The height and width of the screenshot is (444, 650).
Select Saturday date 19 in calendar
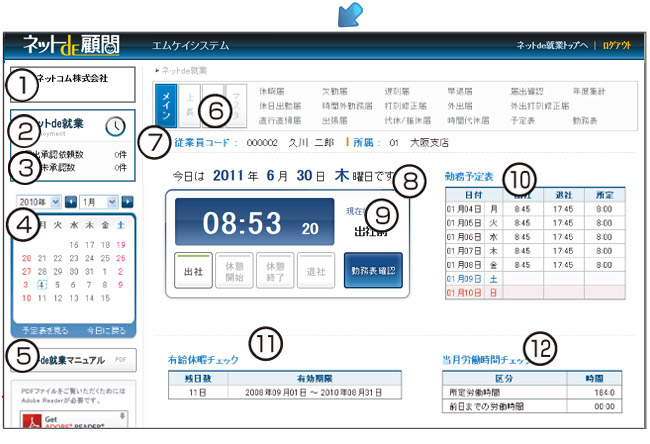[x=121, y=245]
